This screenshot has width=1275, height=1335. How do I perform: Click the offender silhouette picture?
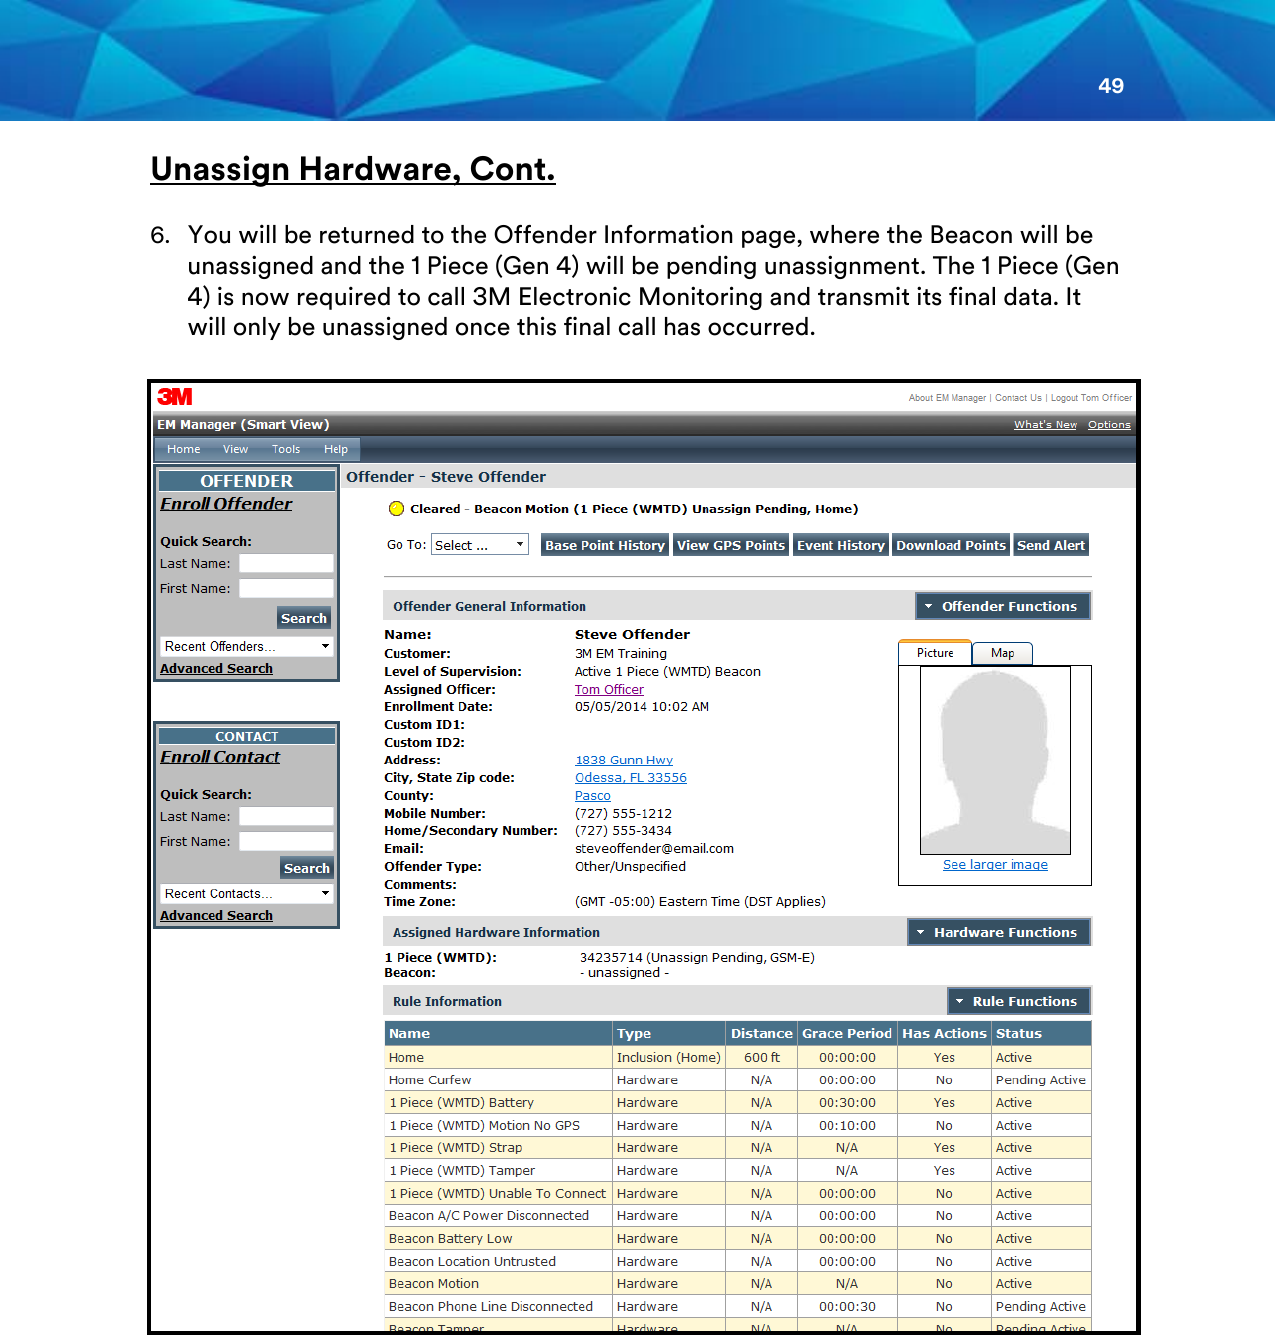tap(995, 761)
